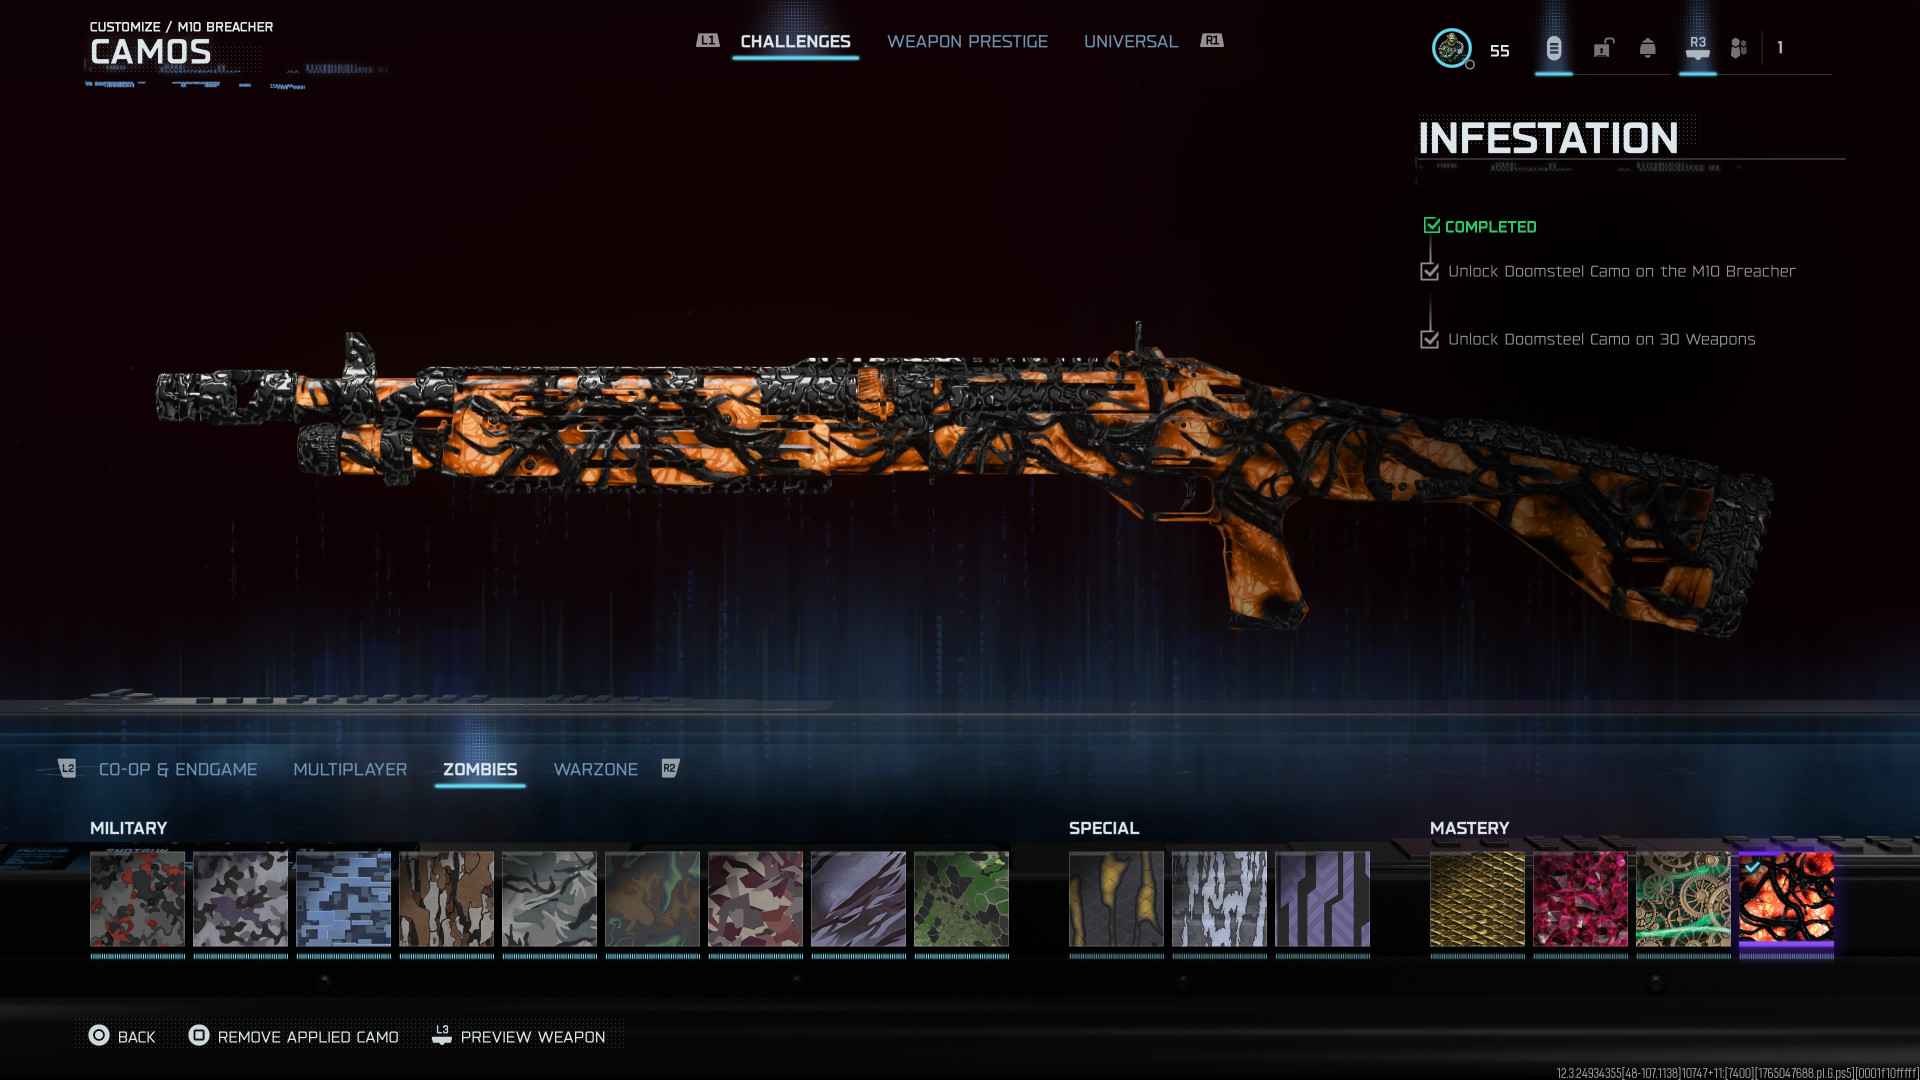The height and width of the screenshot is (1080, 1920).
Task: Select the gold scale mastery camo swatch
Action: click(1477, 898)
